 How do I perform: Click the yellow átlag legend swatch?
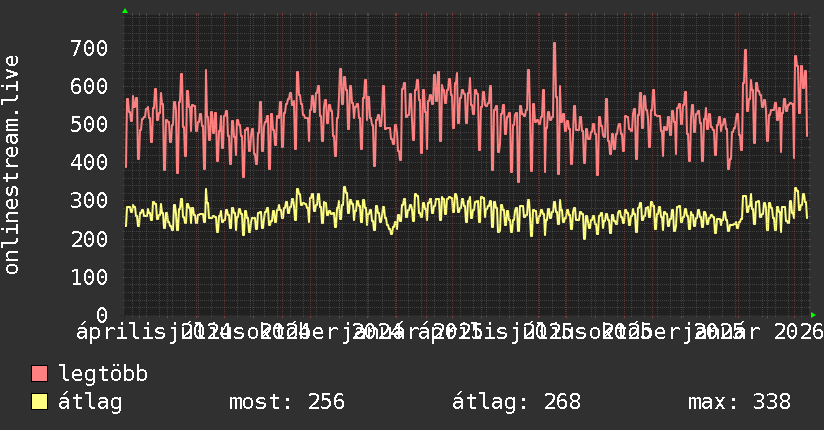click(40, 402)
